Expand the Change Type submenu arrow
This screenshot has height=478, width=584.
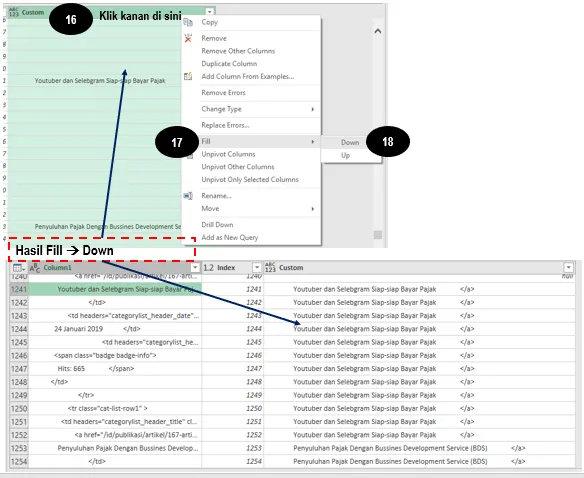312,109
